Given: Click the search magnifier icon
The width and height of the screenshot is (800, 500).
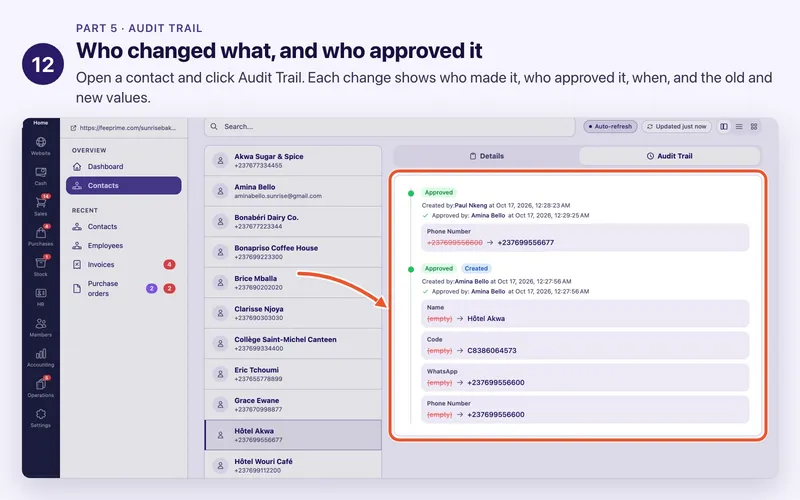Looking at the screenshot, I should [214, 127].
